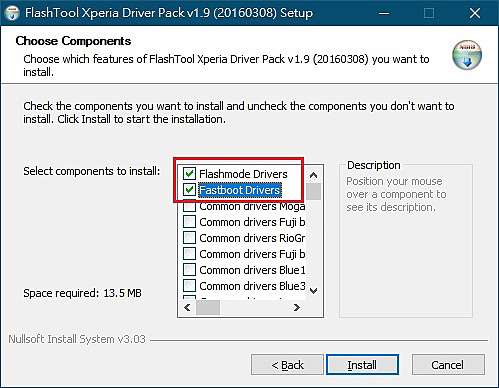Click the Choose Components heading
Screen dimensions: 499x388
coord(73,41)
